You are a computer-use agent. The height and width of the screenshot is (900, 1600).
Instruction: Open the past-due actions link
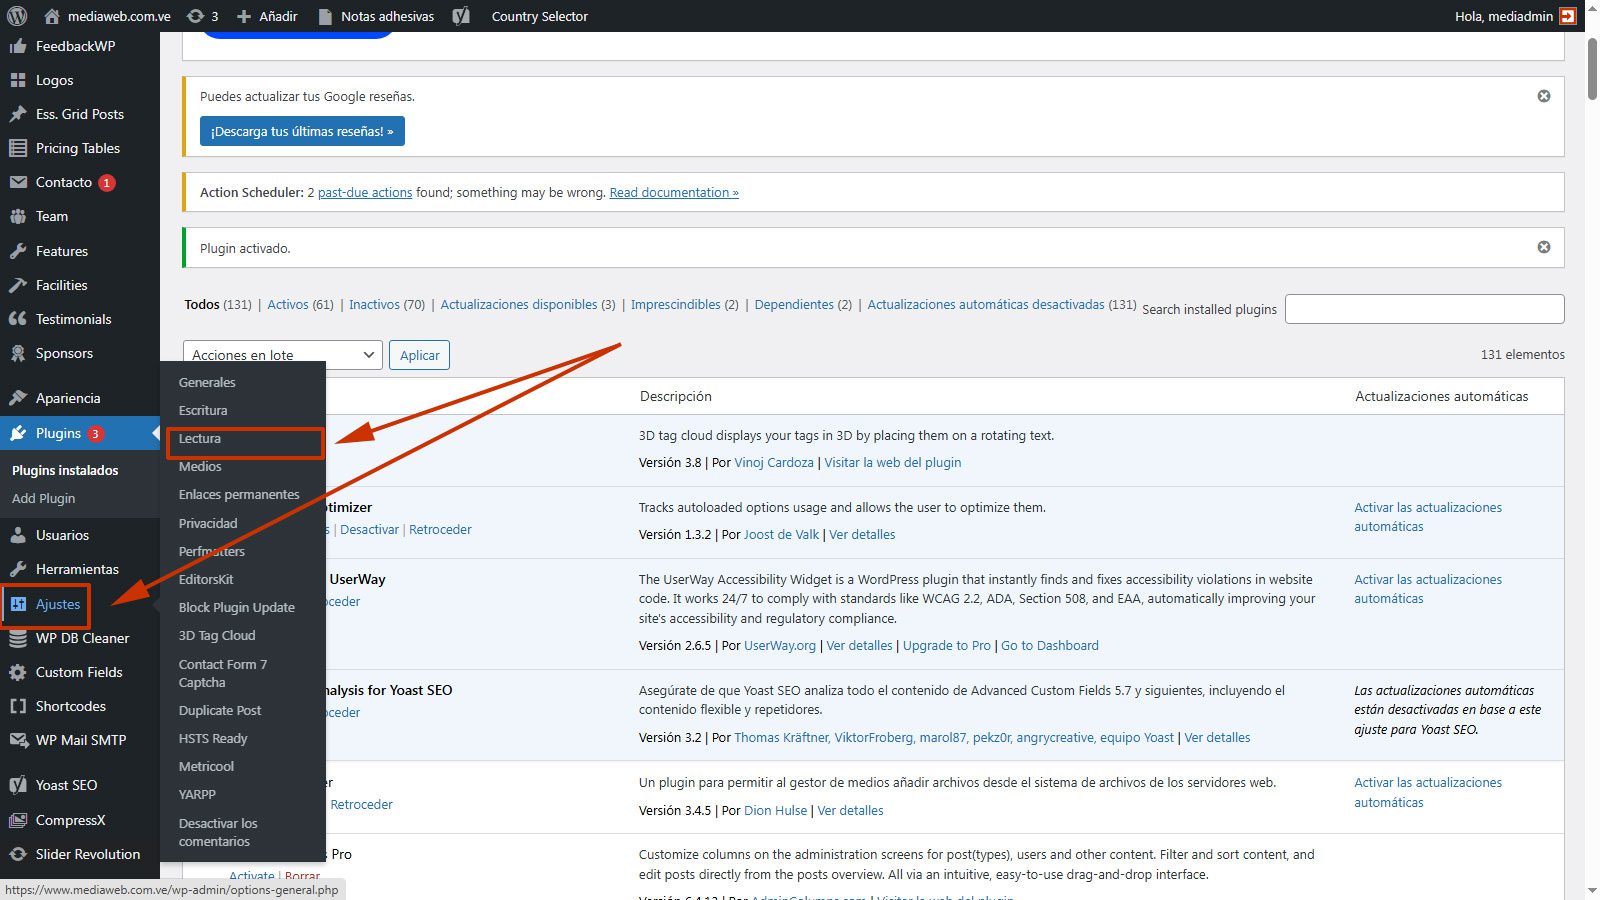pyautogui.click(x=365, y=192)
